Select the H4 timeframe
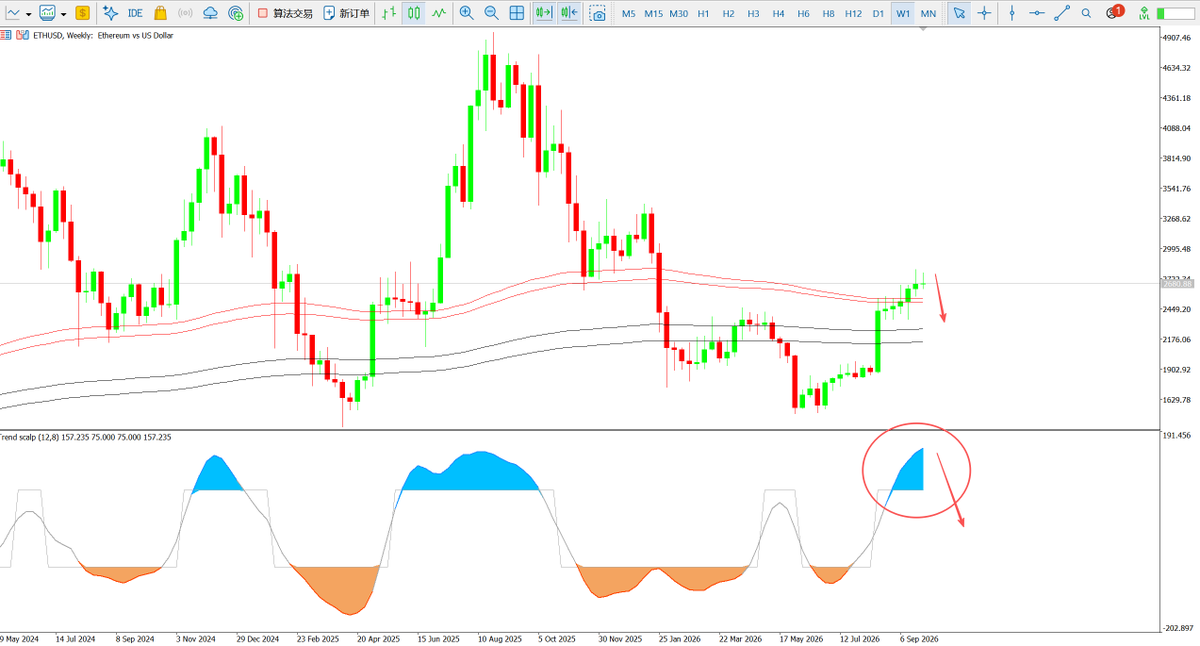 pyautogui.click(x=778, y=13)
